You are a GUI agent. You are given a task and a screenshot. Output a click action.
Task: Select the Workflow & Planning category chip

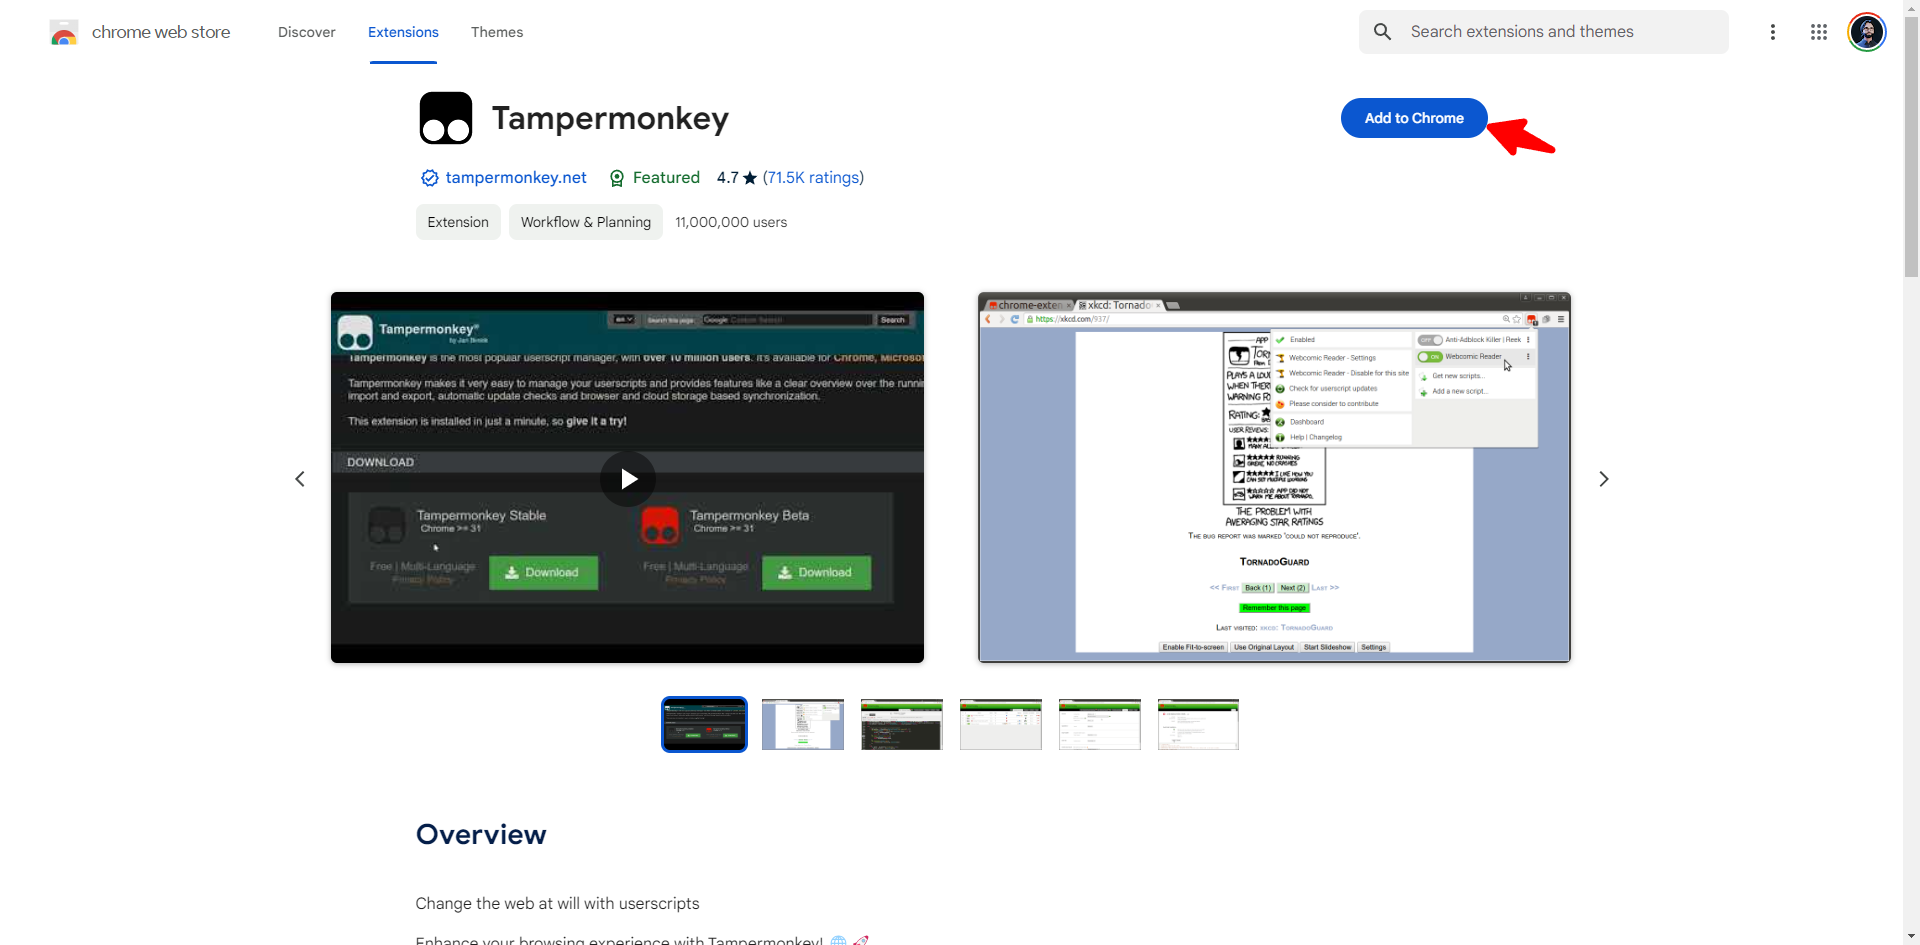[585, 222]
